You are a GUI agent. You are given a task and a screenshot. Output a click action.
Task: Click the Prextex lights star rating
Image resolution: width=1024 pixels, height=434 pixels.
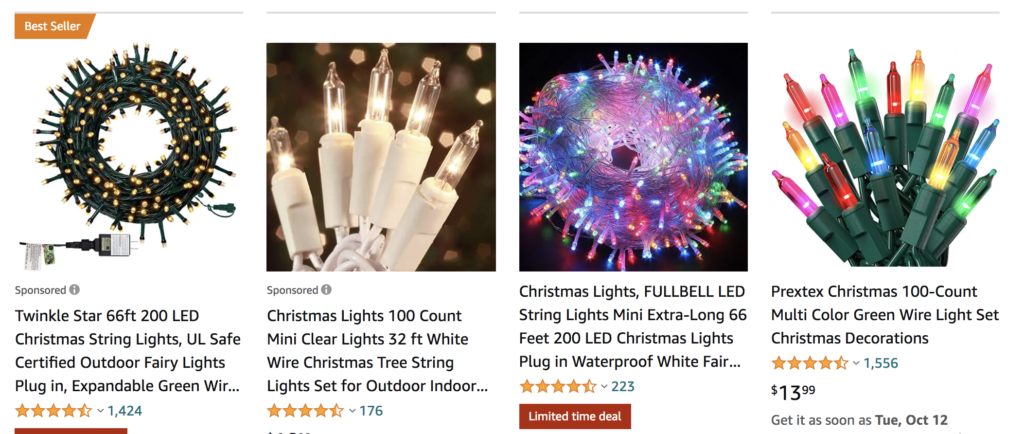tap(810, 362)
